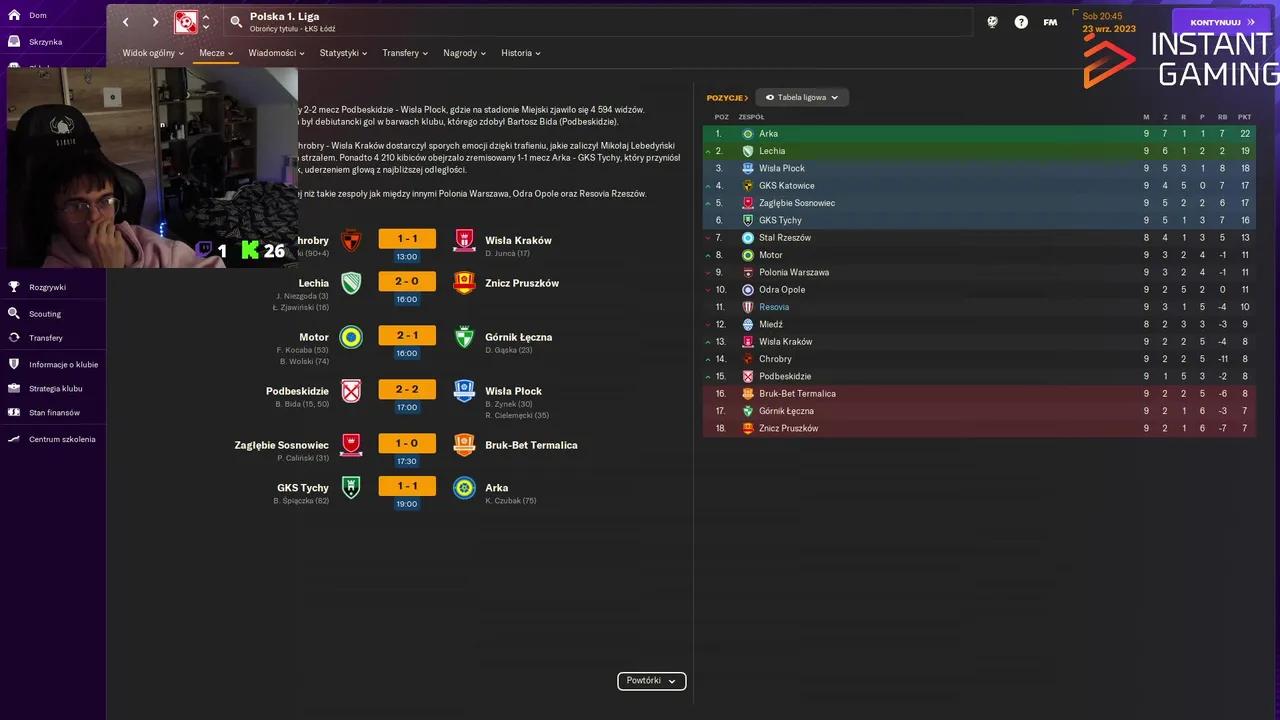Expand the Statystyki menu chevron
Viewport: 1280px width, 720px height.
366,53
